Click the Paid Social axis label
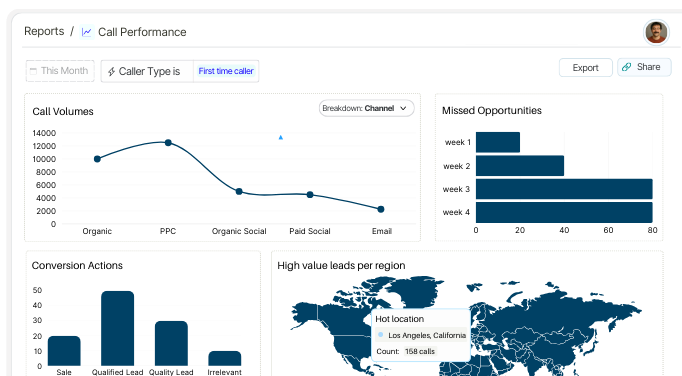The width and height of the screenshot is (682, 376). (310, 231)
